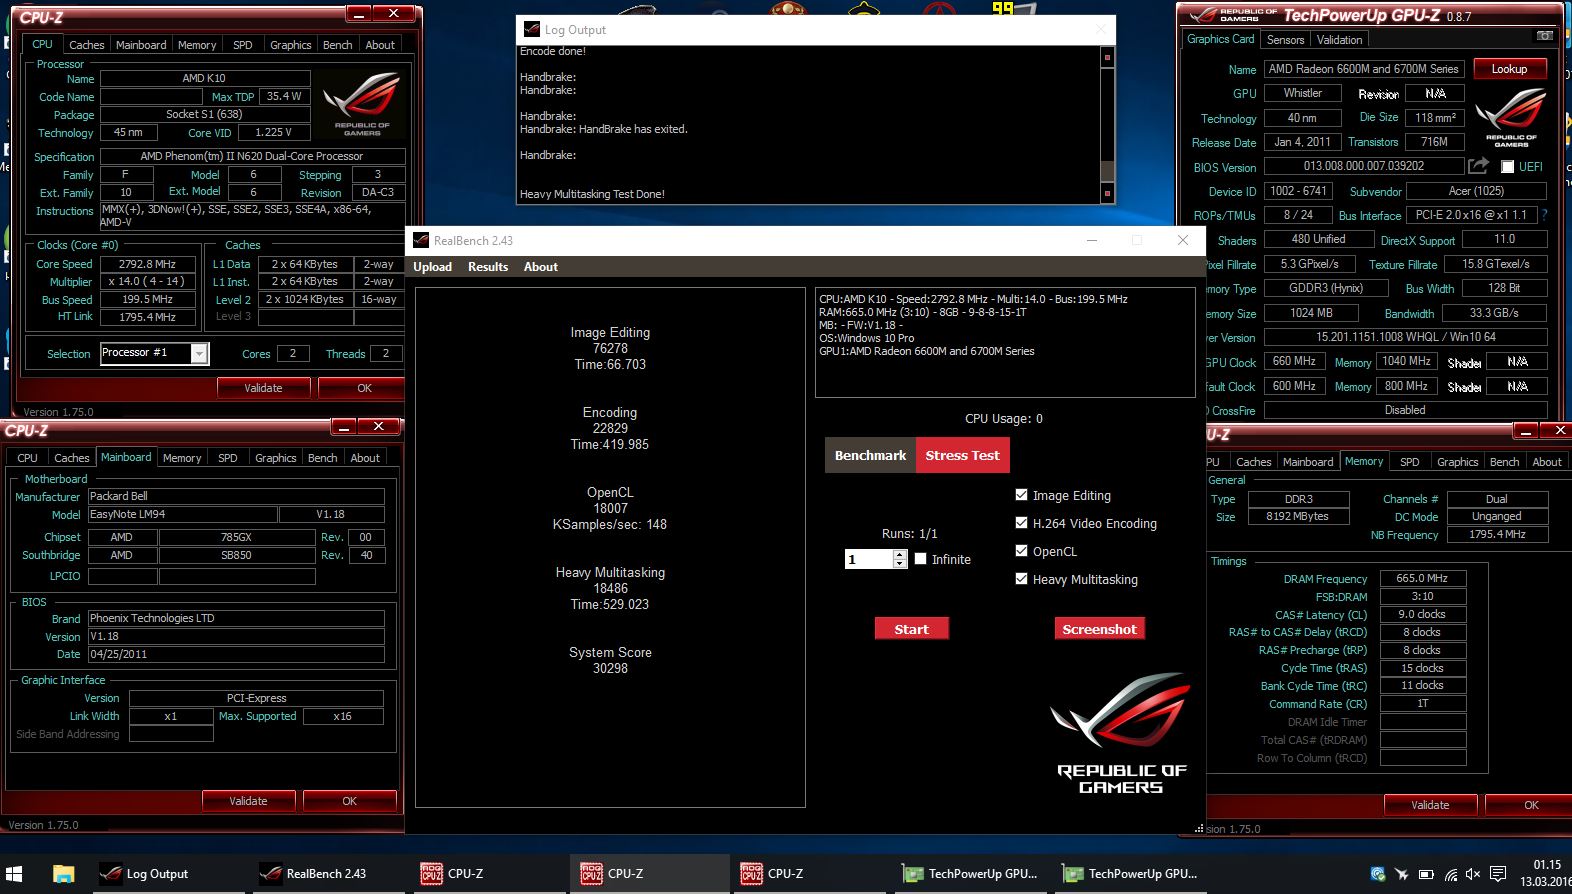Click the RealBench title bar logo icon
Viewport: 1572px width, 894px height.
[x=420, y=240]
